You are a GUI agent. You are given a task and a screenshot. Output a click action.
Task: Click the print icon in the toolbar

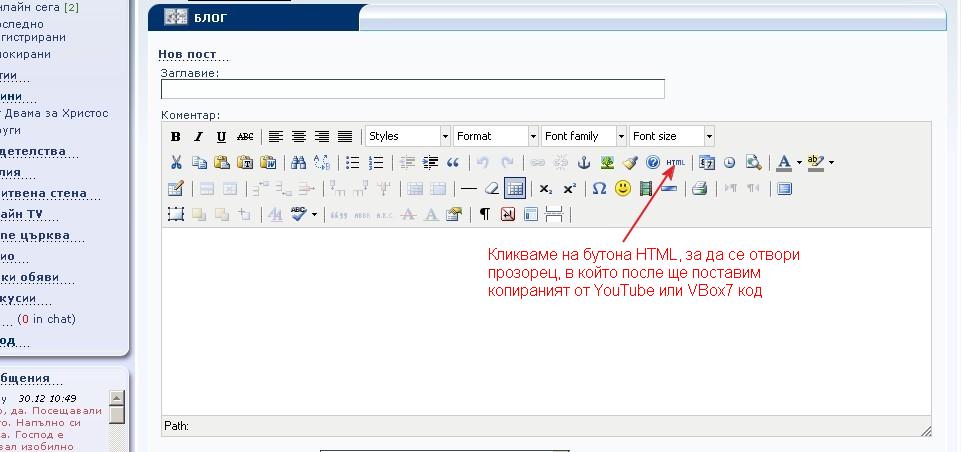click(699, 188)
